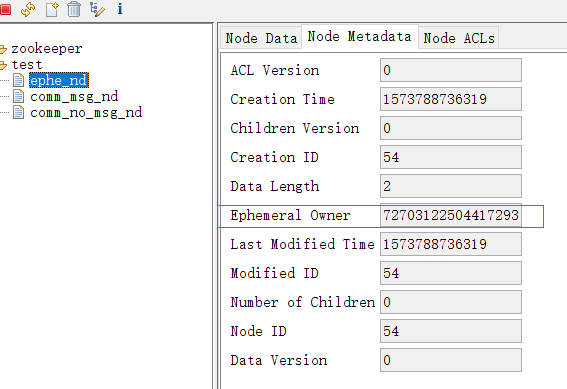
Task: Click the Modified ID value field
Action: [x=451, y=273]
